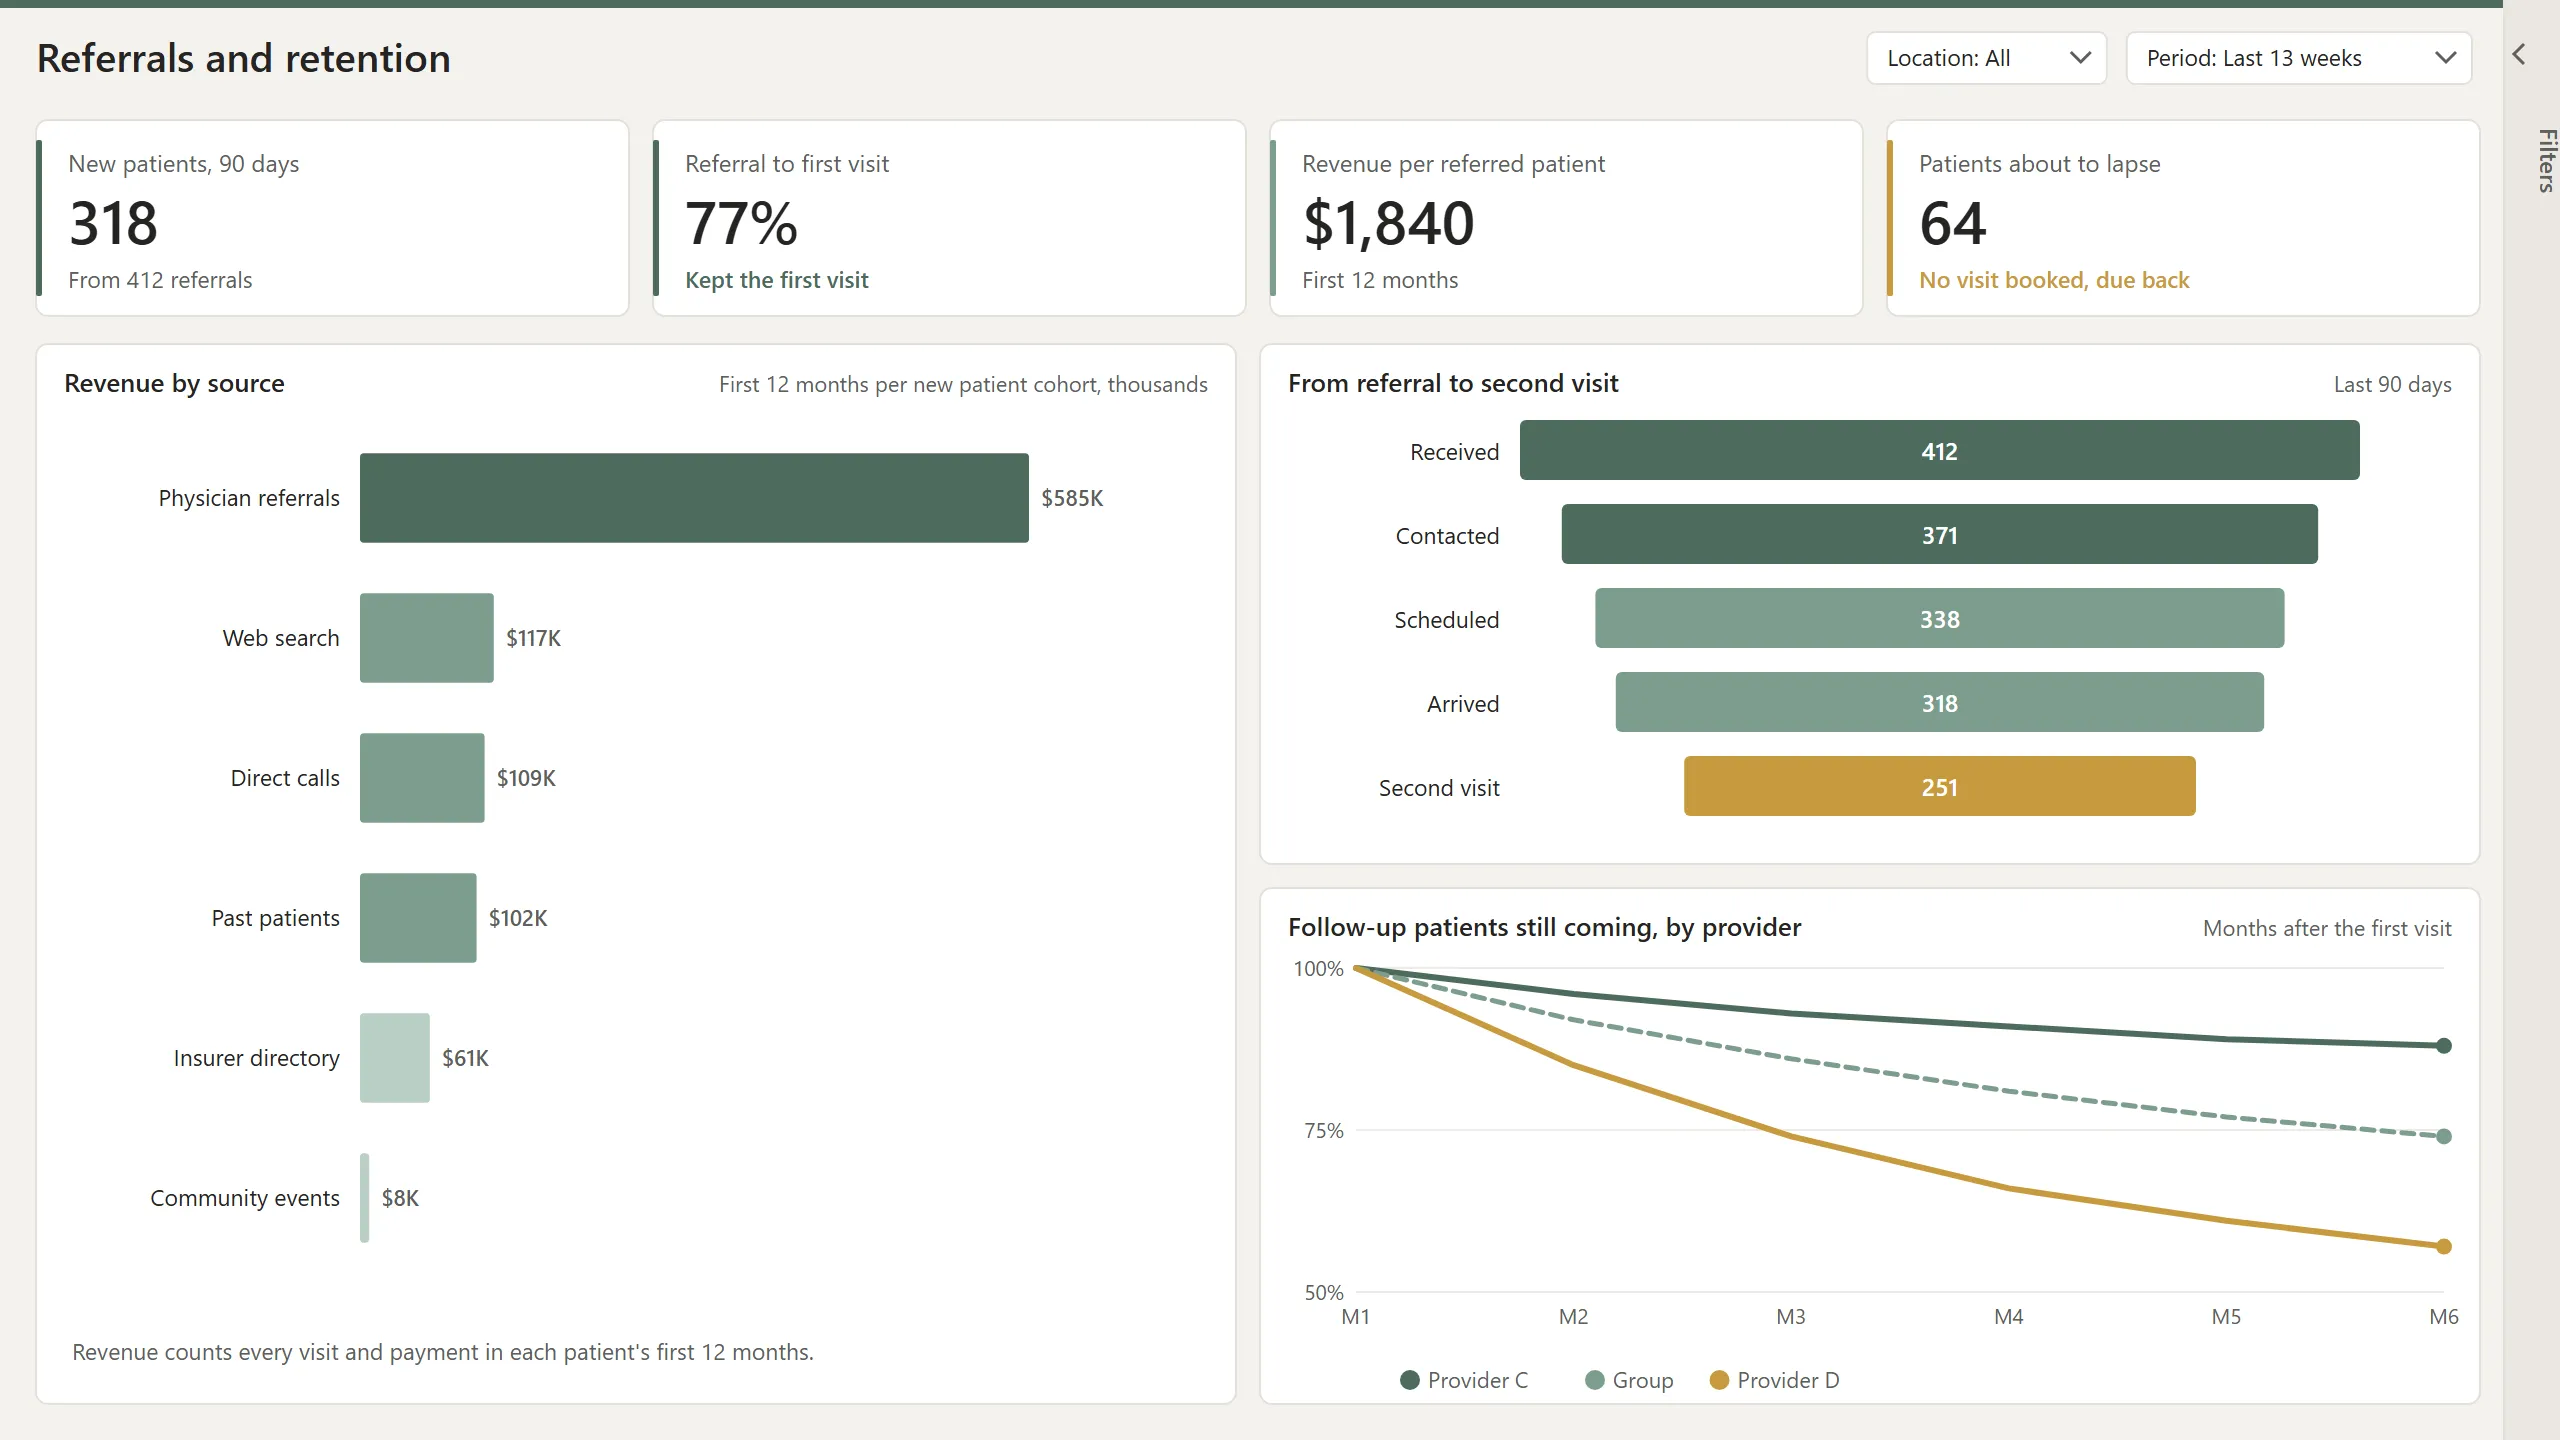The width and height of the screenshot is (2560, 1440).
Task: Click the M3 axis label
Action: (1791, 1317)
